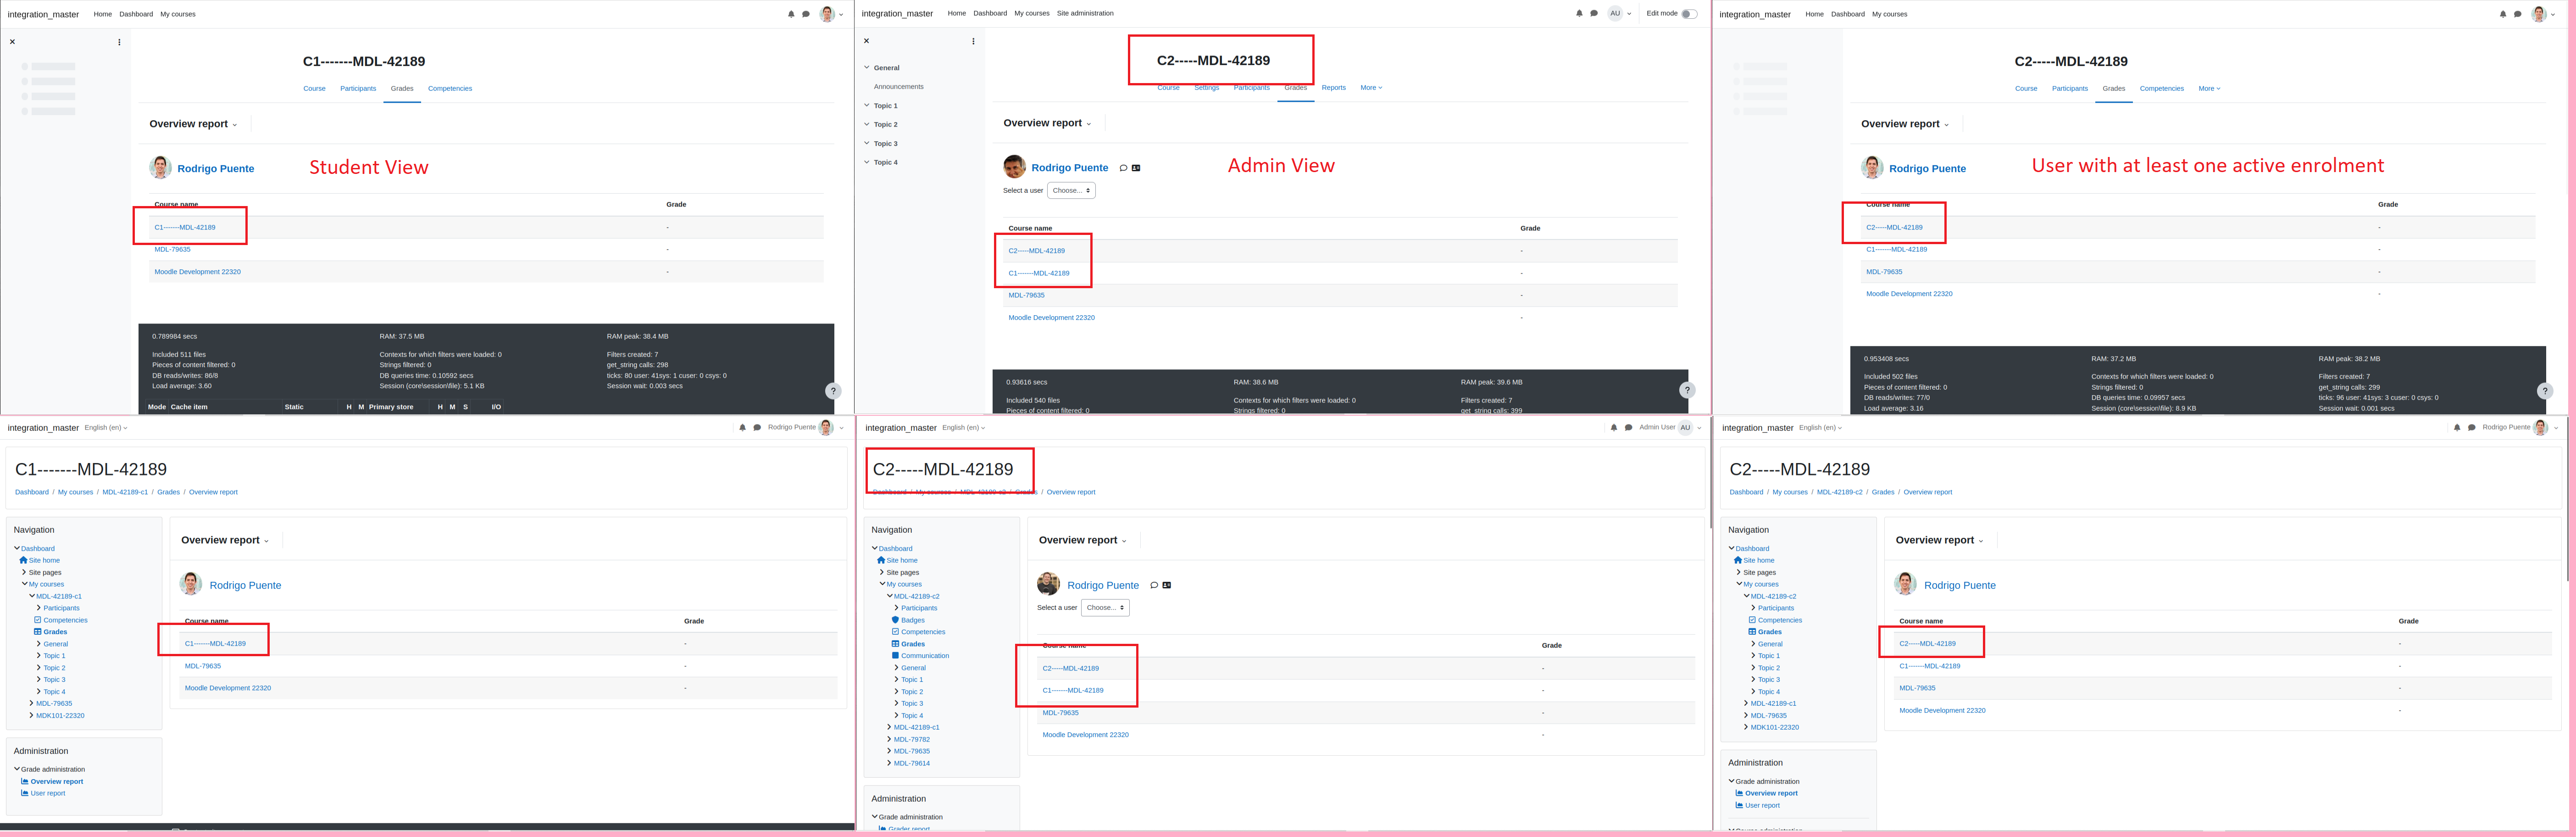Viewport: 2576px width, 837px height.
Task: Open Participants tab in Student View panel
Action: (x=358, y=89)
